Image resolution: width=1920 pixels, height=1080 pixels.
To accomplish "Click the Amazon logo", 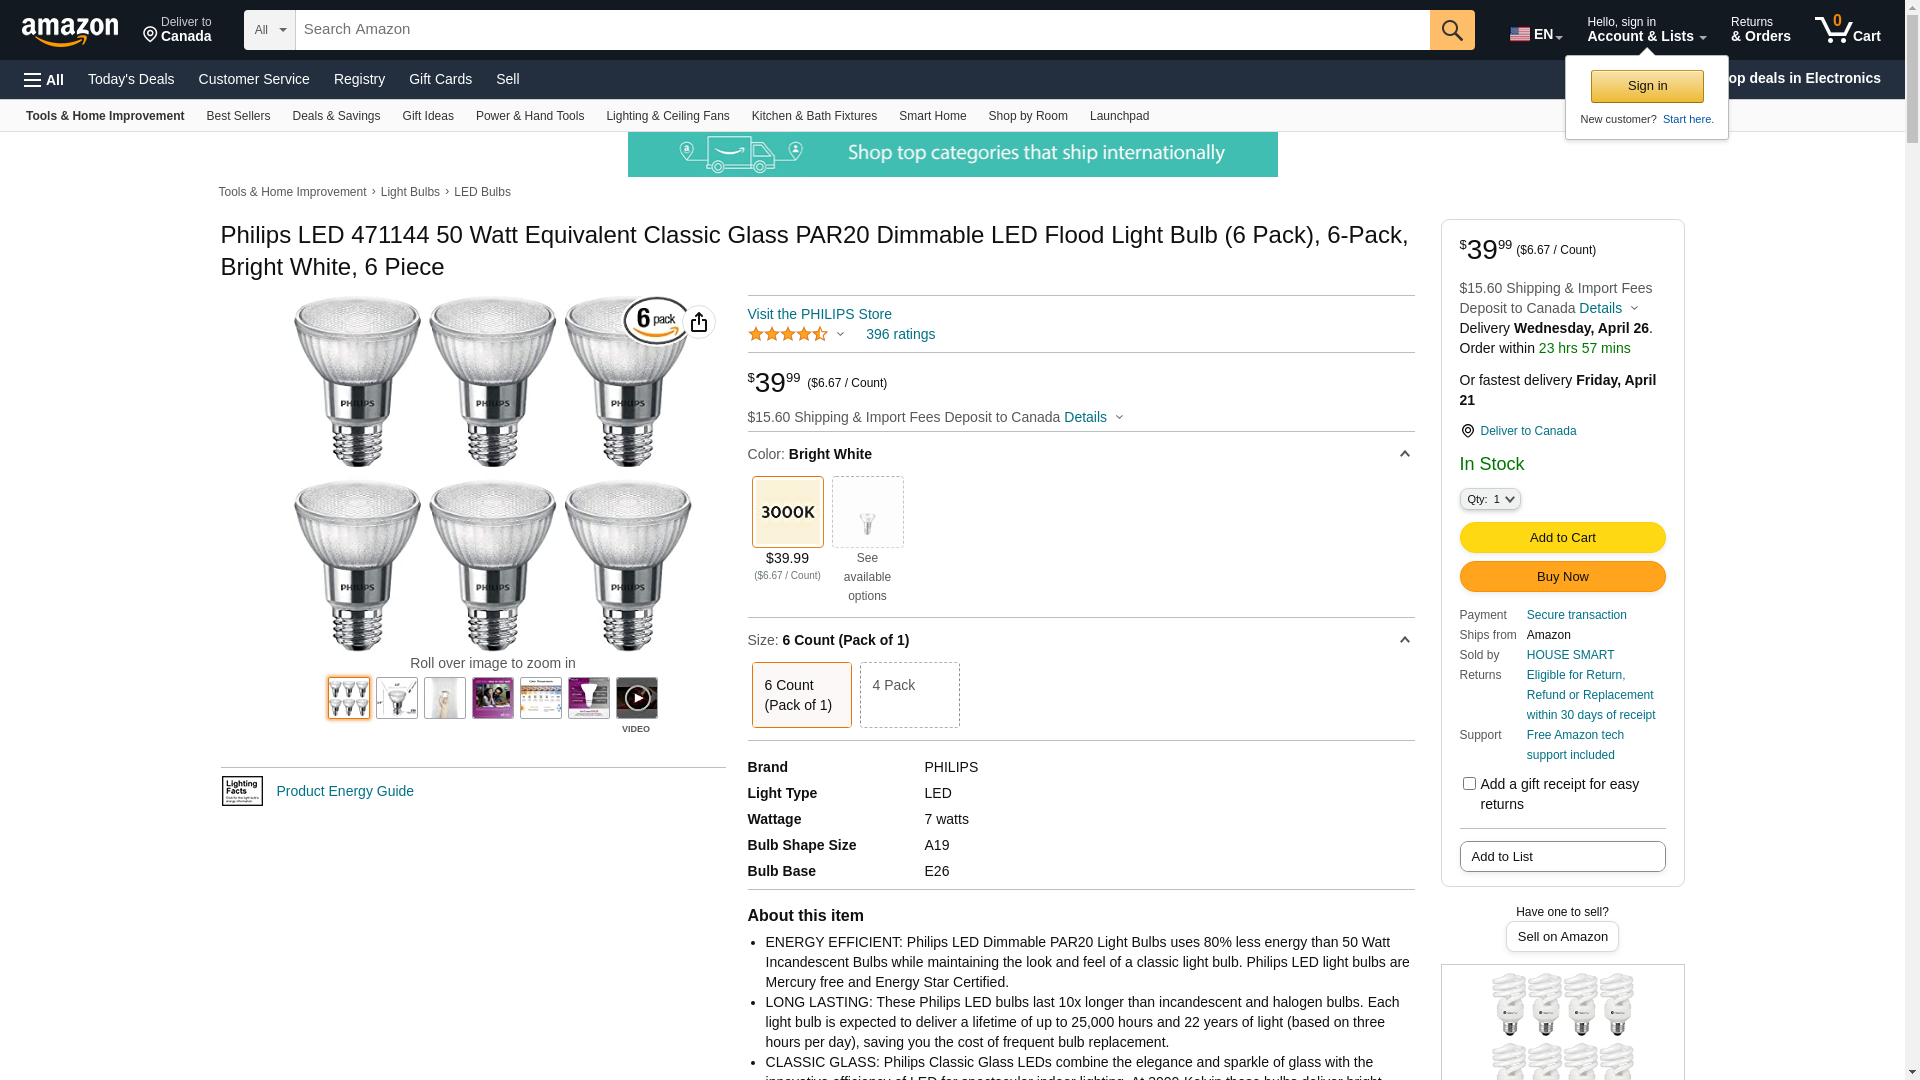I will 70,31.
